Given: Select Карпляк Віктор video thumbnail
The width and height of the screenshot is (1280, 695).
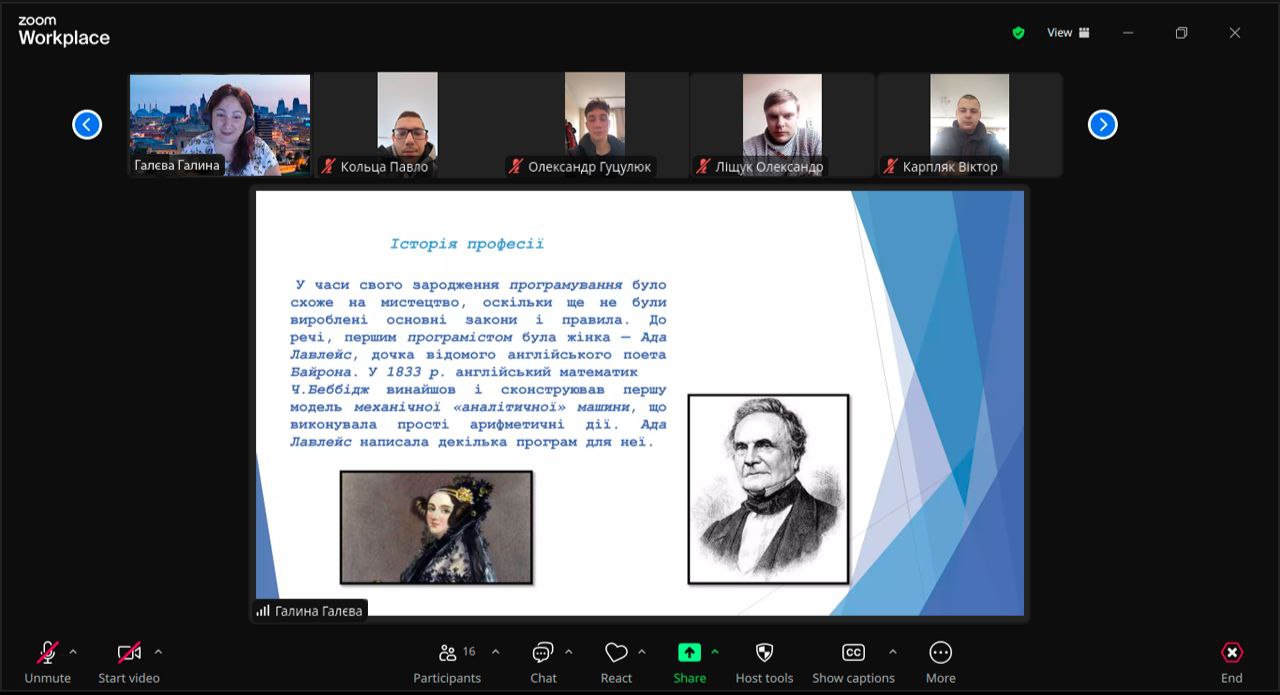Looking at the screenshot, I should point(969,125).
